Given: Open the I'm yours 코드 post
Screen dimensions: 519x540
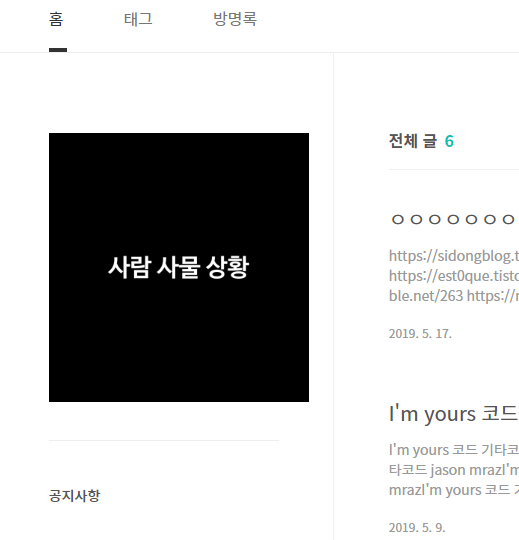Looking at the screenshot, I should (454, 413).
